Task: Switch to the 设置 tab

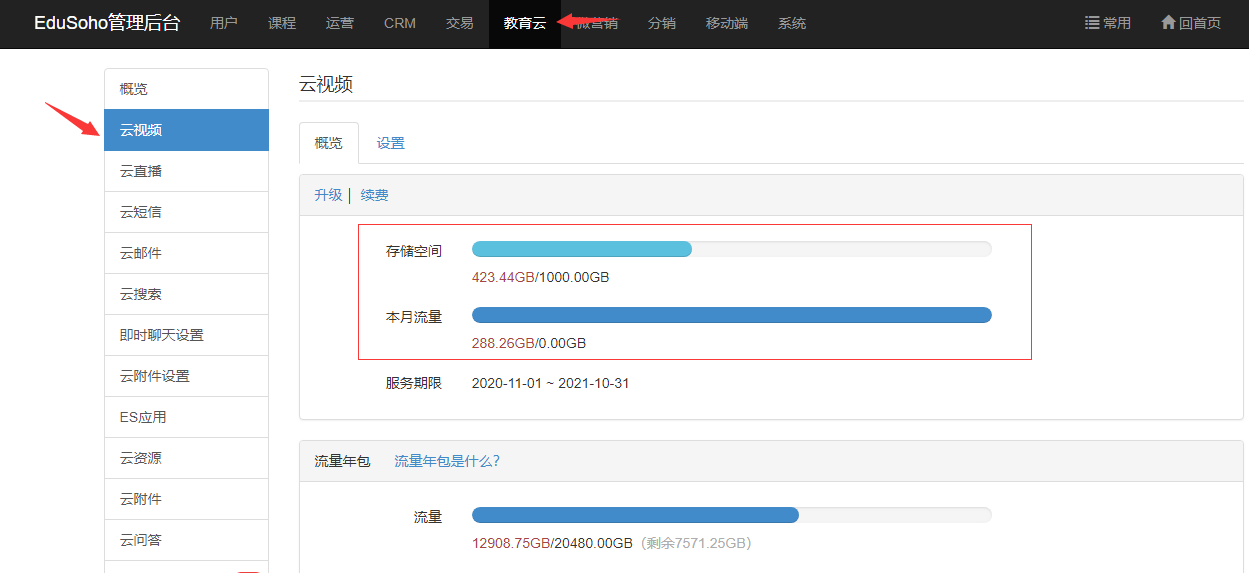Action: (x=390, y=143)
